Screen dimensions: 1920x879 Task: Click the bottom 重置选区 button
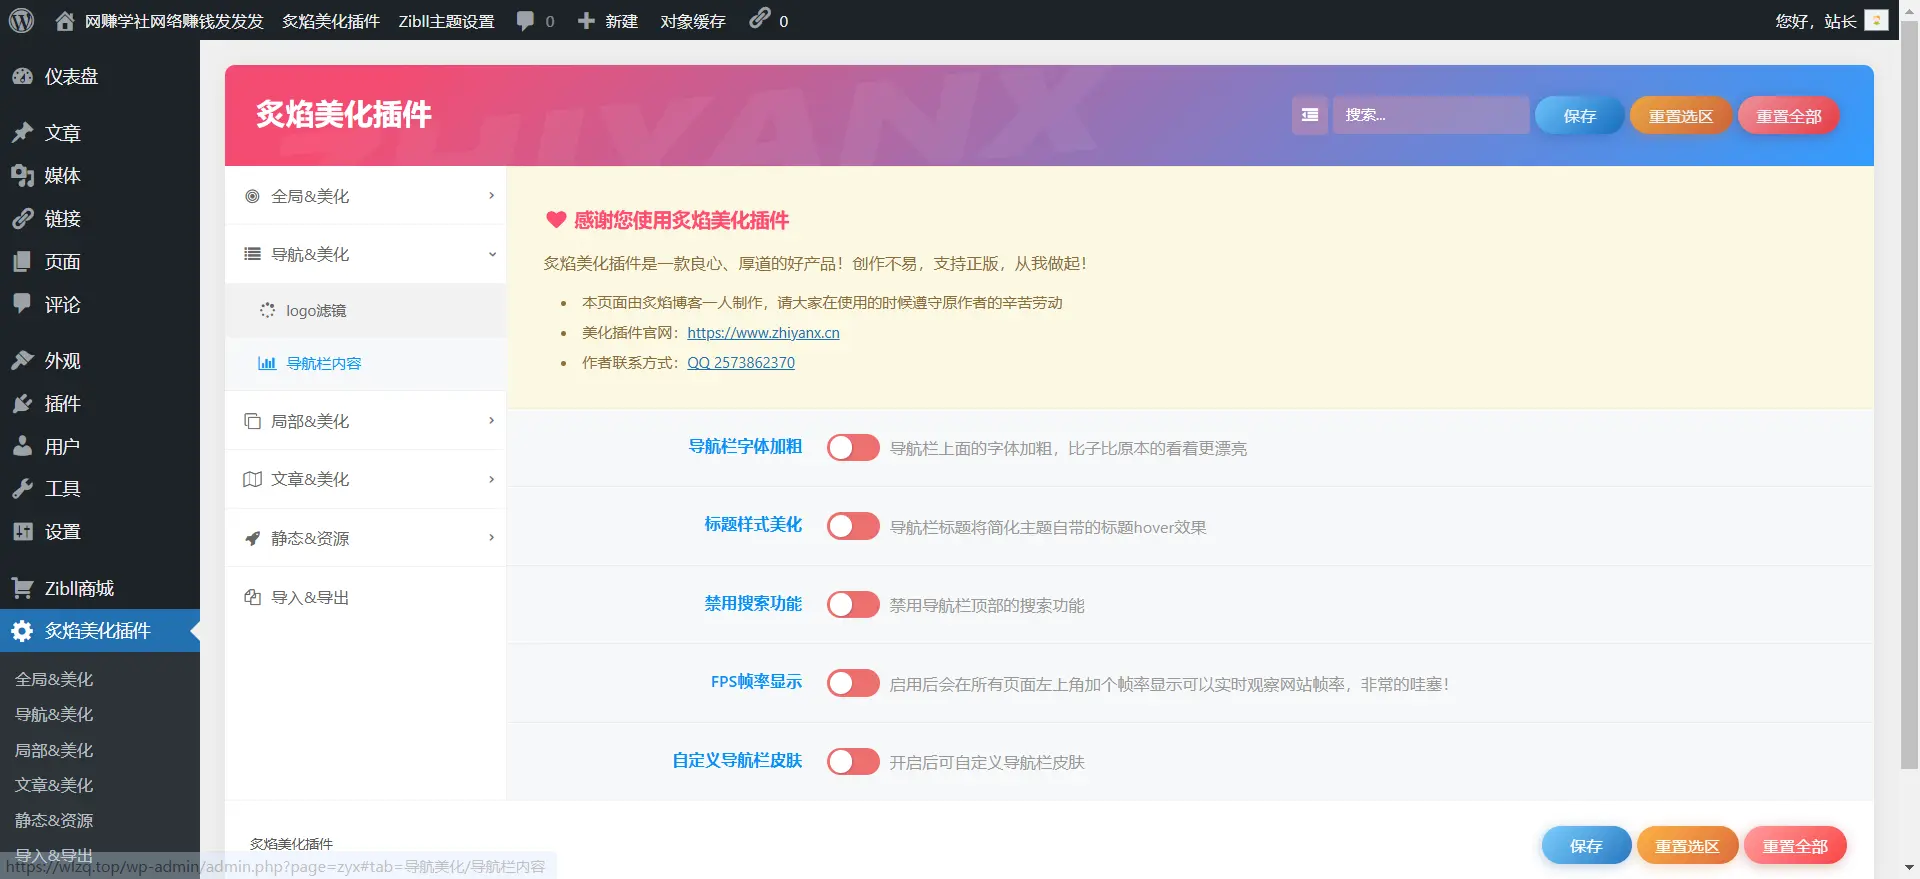tap(1687, 846)
